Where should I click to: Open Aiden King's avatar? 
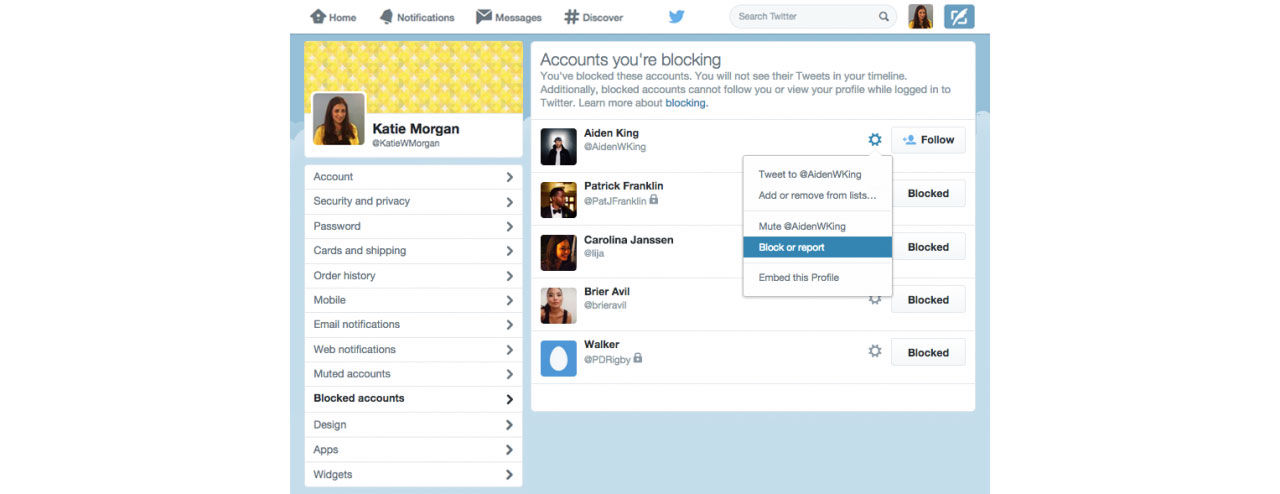[x=559, y=146]
